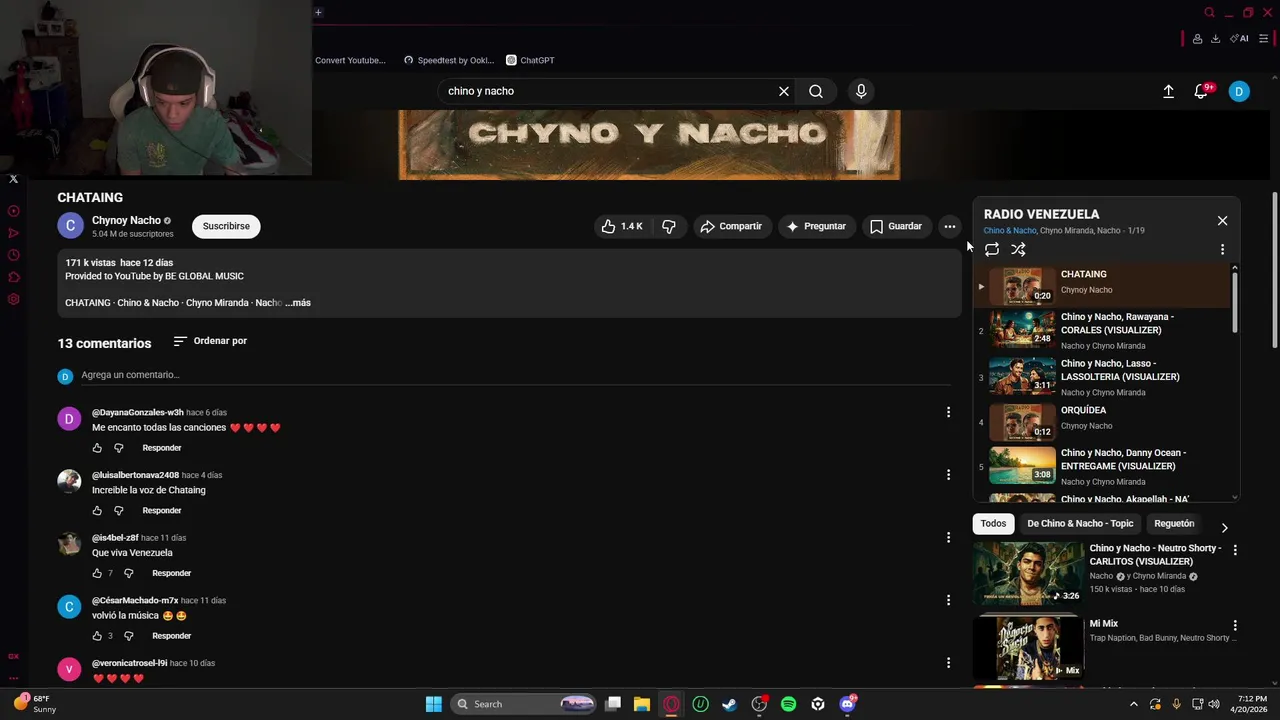Click the Preguntar button
The height and width of the screenshot is (720, 1280).
point(816,226)
